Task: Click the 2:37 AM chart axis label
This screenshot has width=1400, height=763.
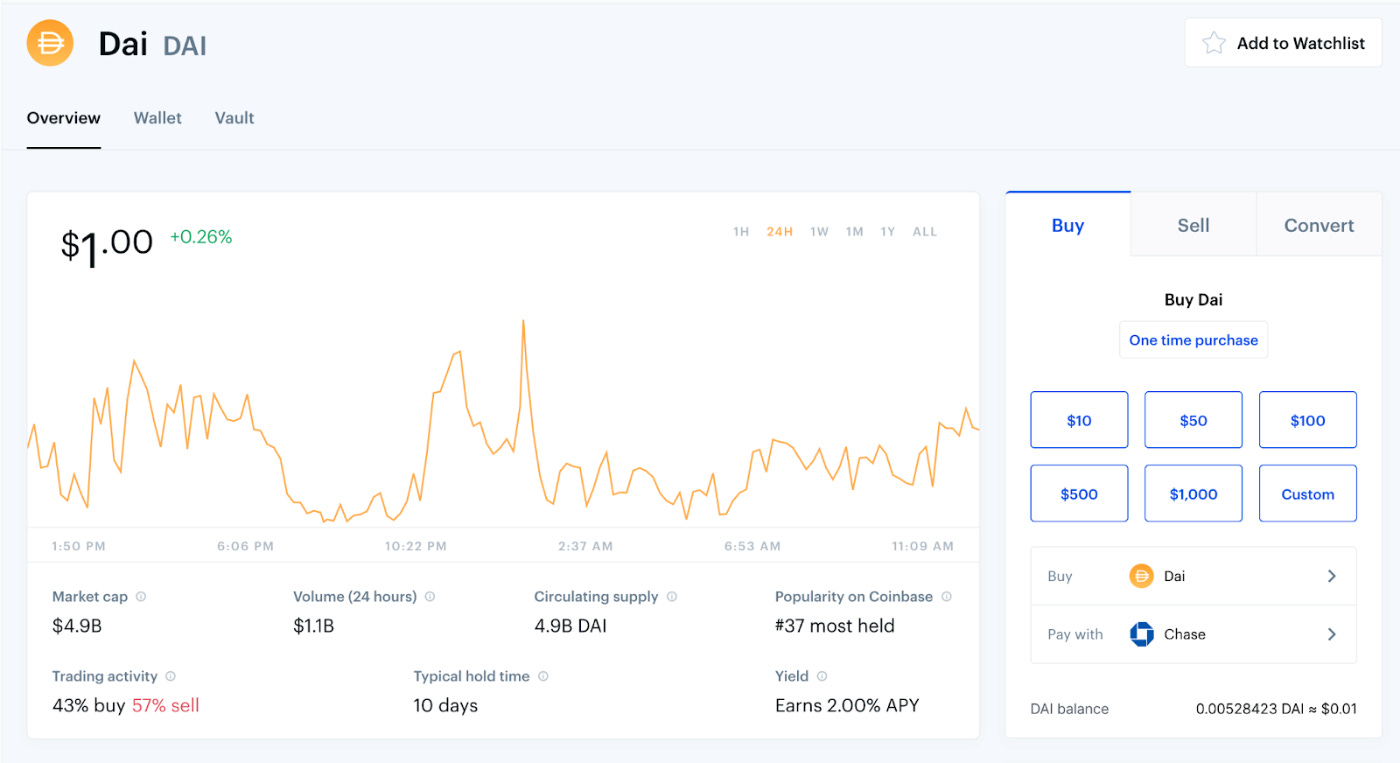Action: coord(586,546)
